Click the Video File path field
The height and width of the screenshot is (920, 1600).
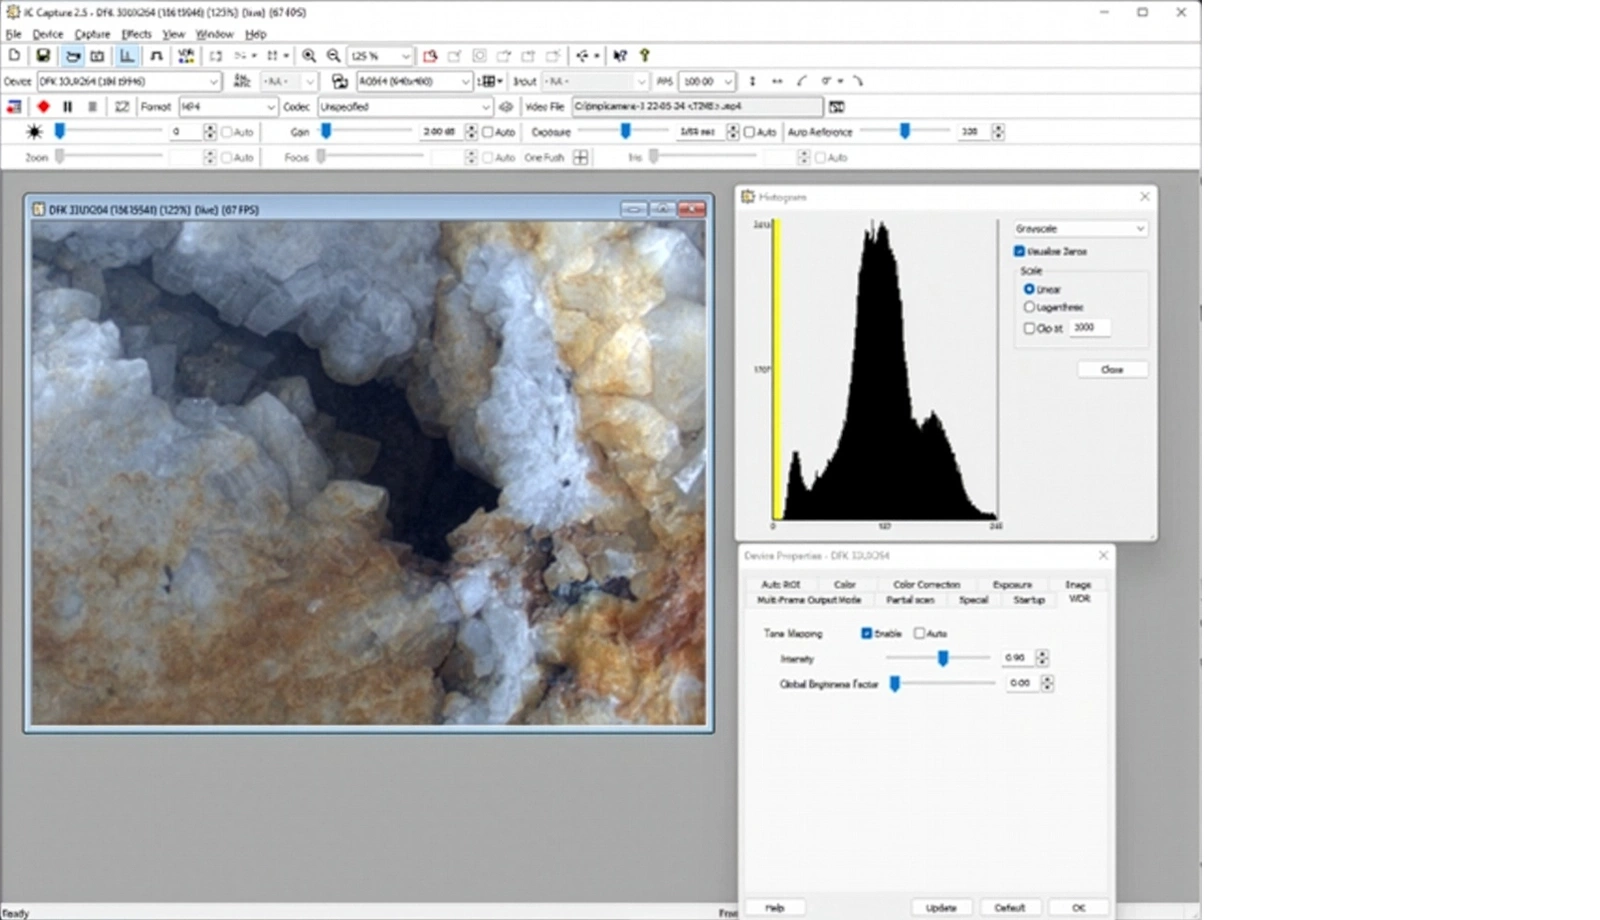pyautogui.click(x=697, y=106)
